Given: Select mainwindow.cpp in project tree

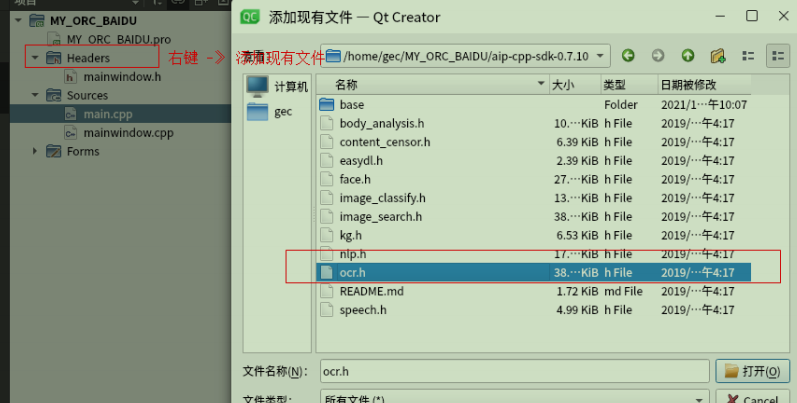Looking at the screenshot, I should (129, 133).
